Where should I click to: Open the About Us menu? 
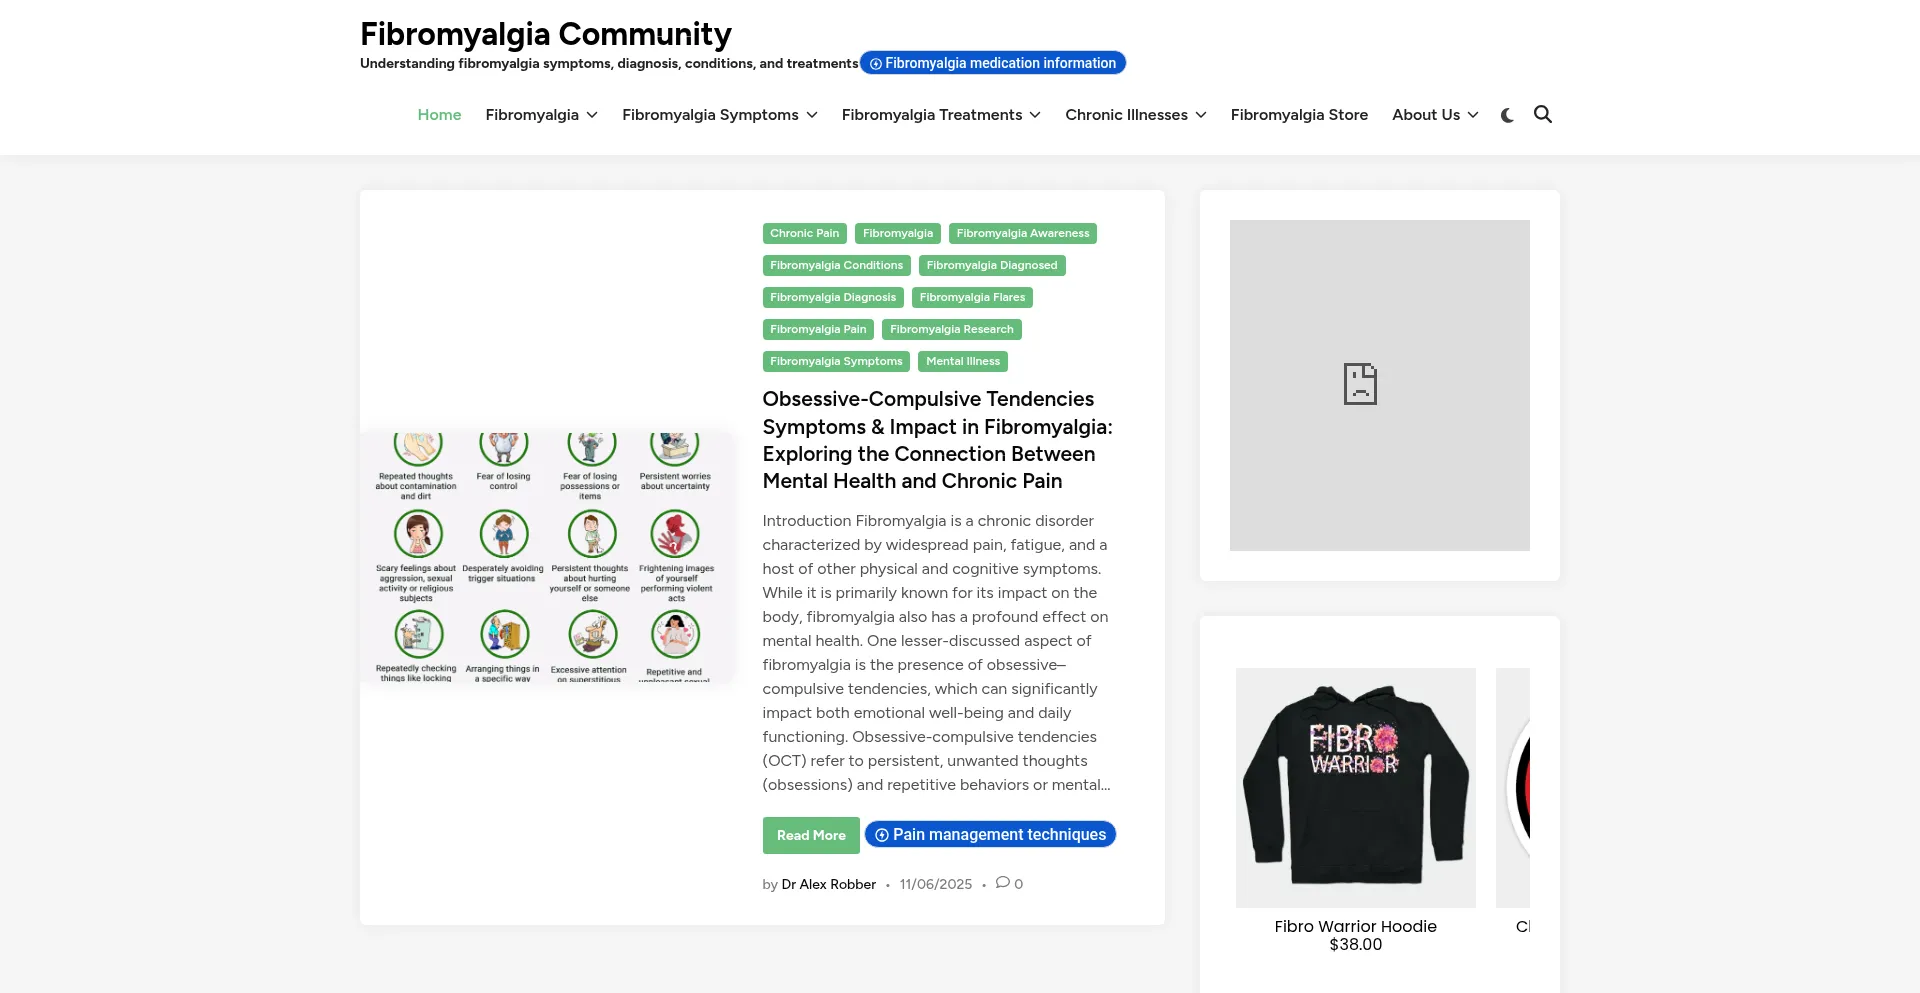[1434, 115]
